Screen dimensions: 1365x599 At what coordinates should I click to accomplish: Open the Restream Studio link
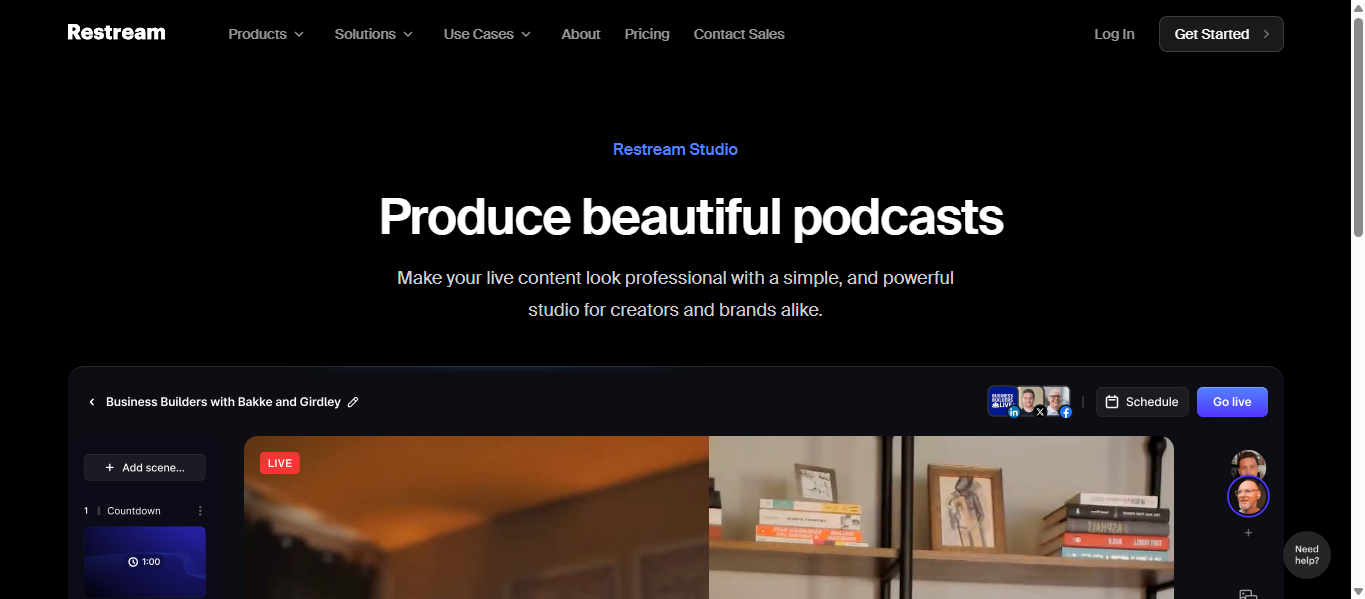coord(675,149)
